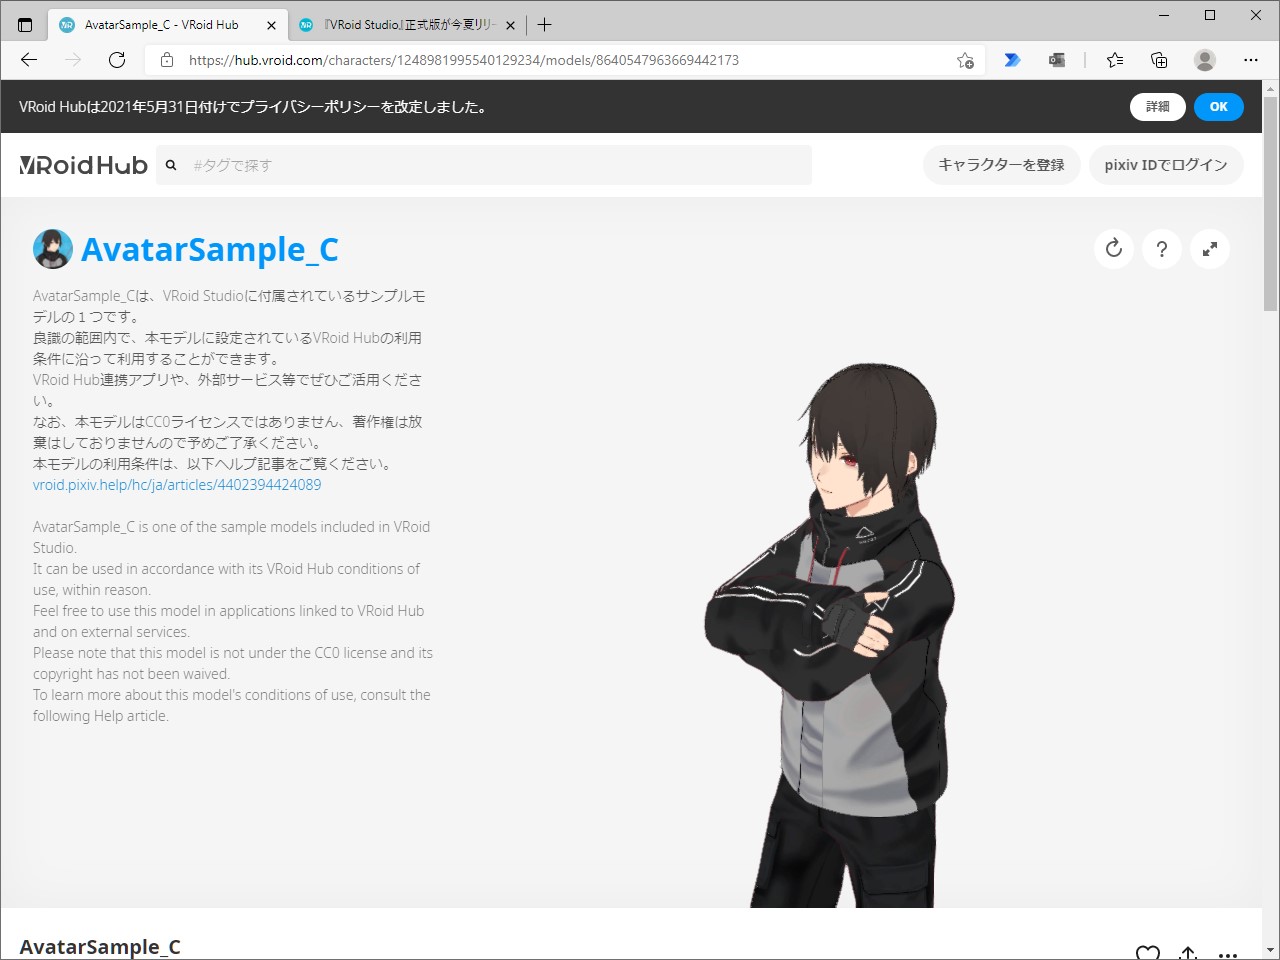Open the VRoid Hub home logo
The image size is (1280, 960).
83,165
